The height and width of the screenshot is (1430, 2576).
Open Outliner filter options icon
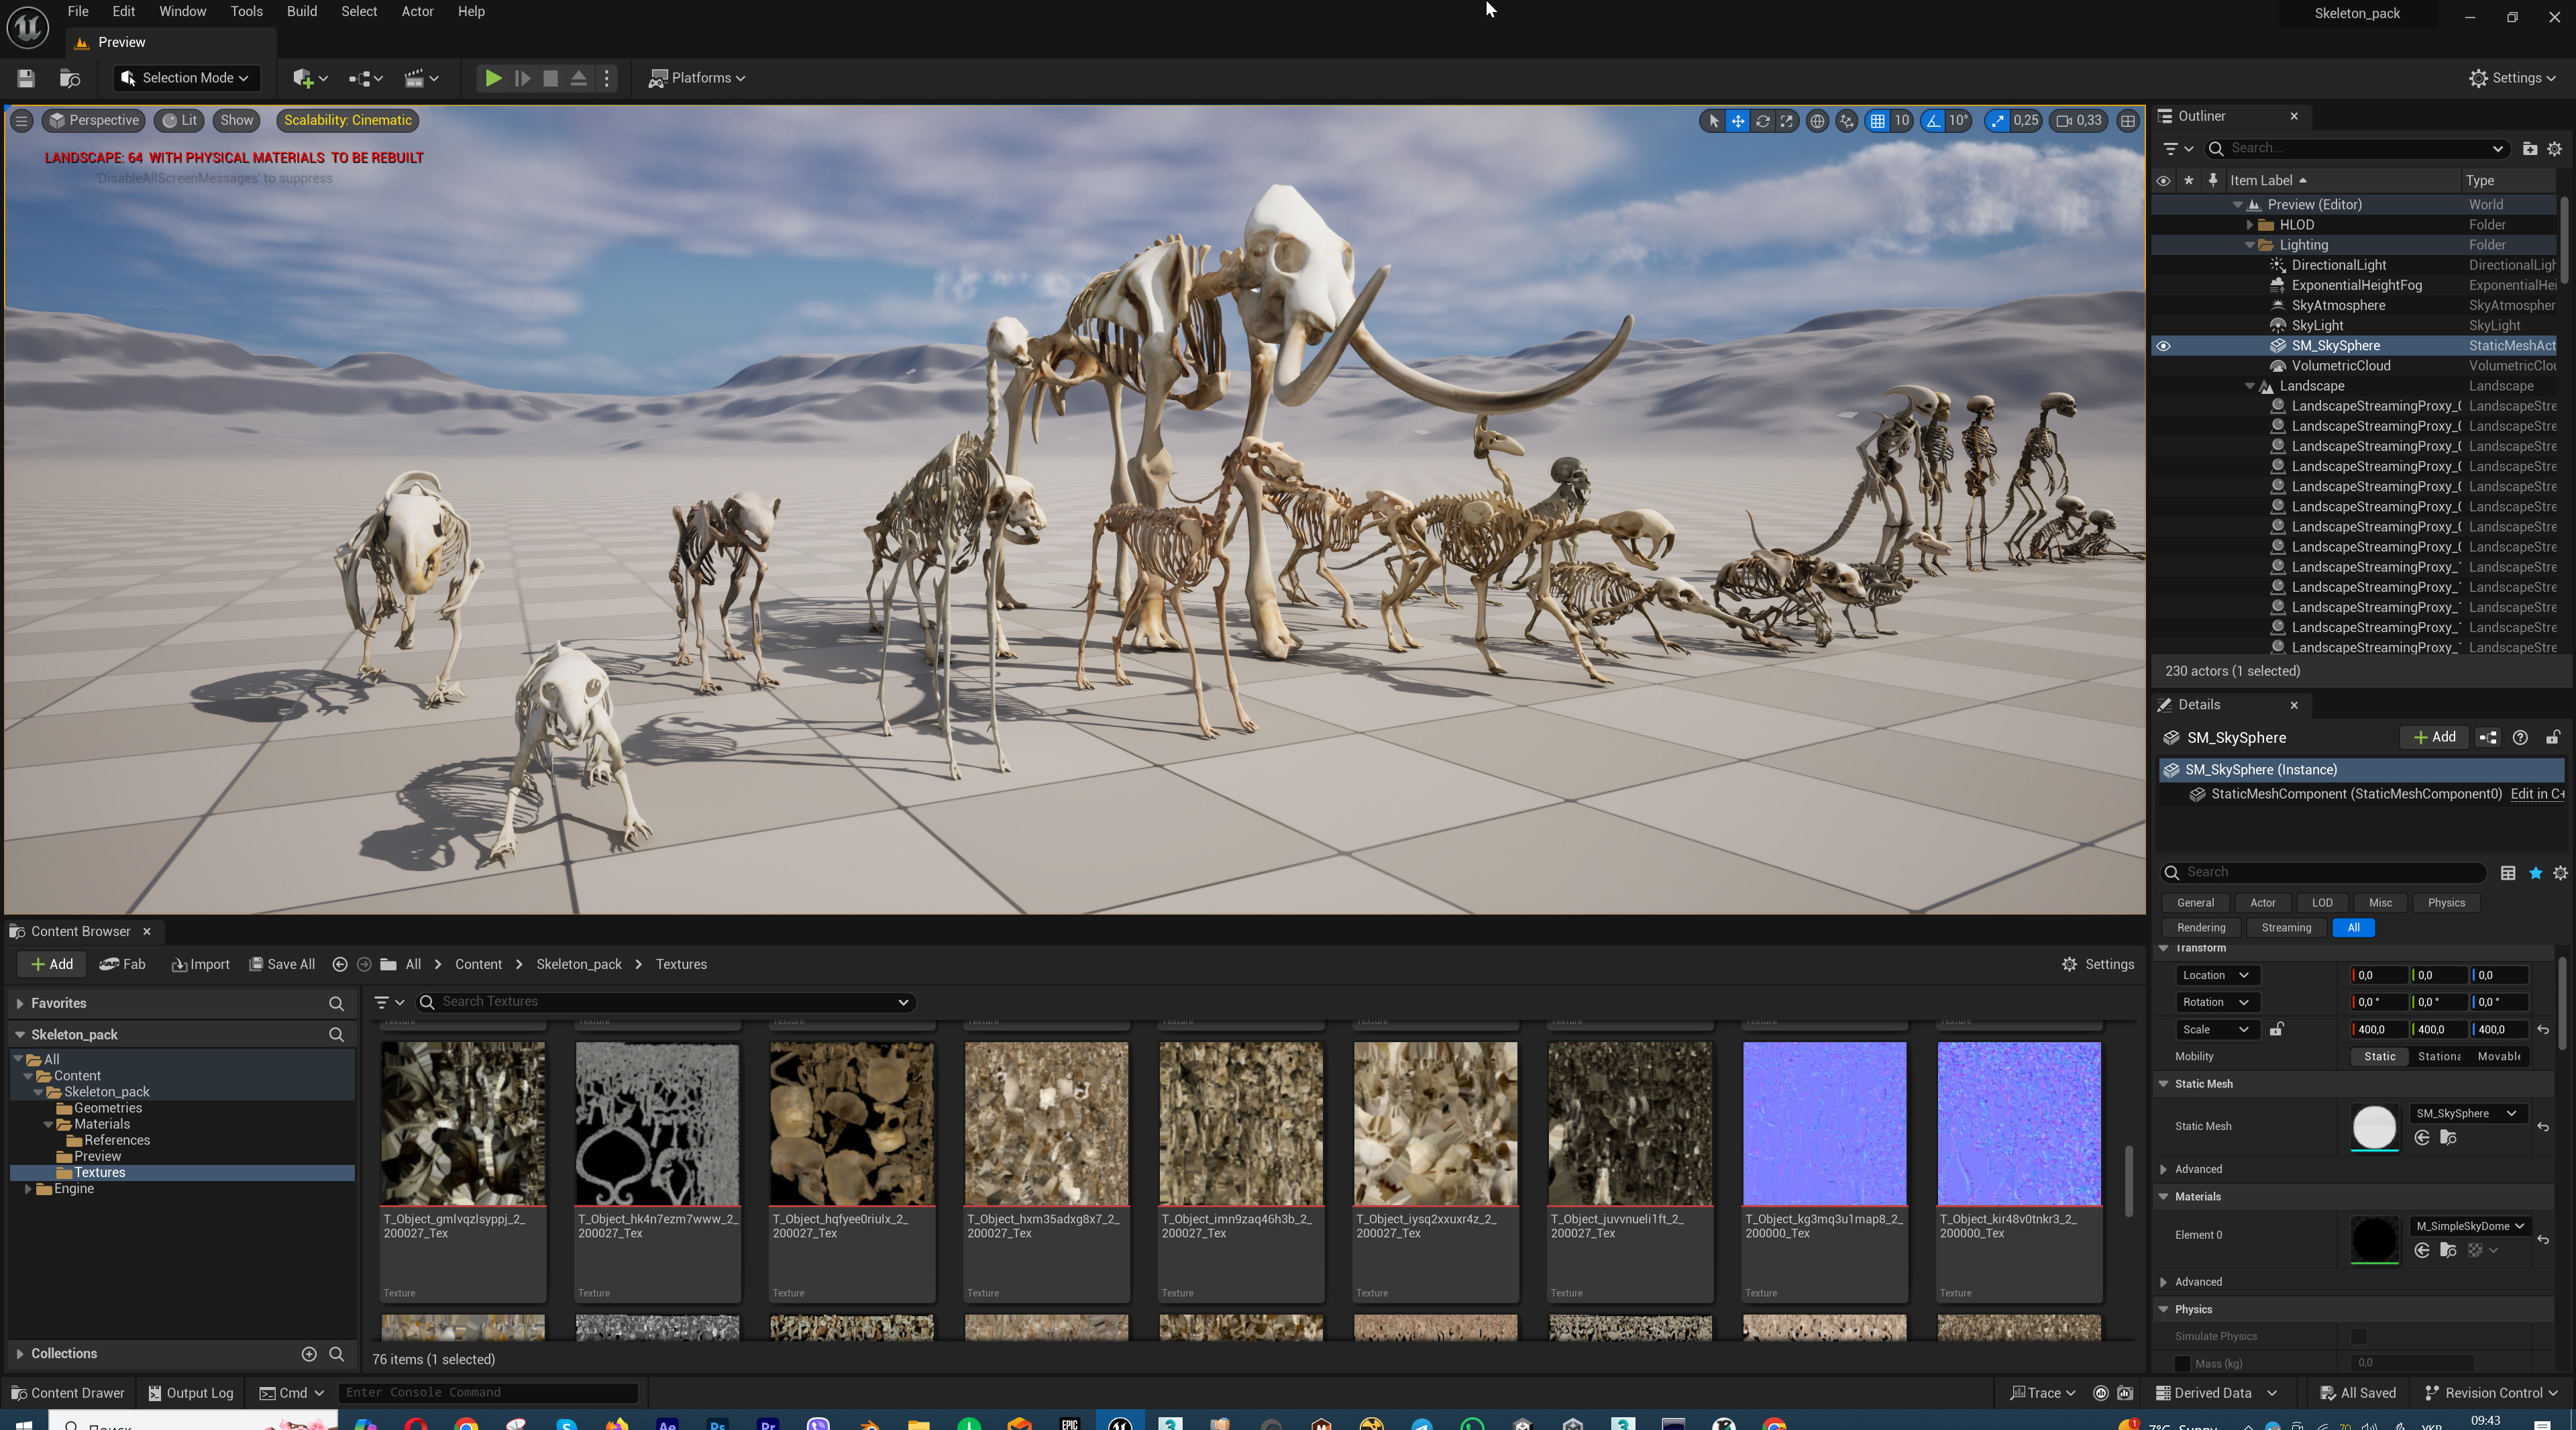(x=2177, y=148)
